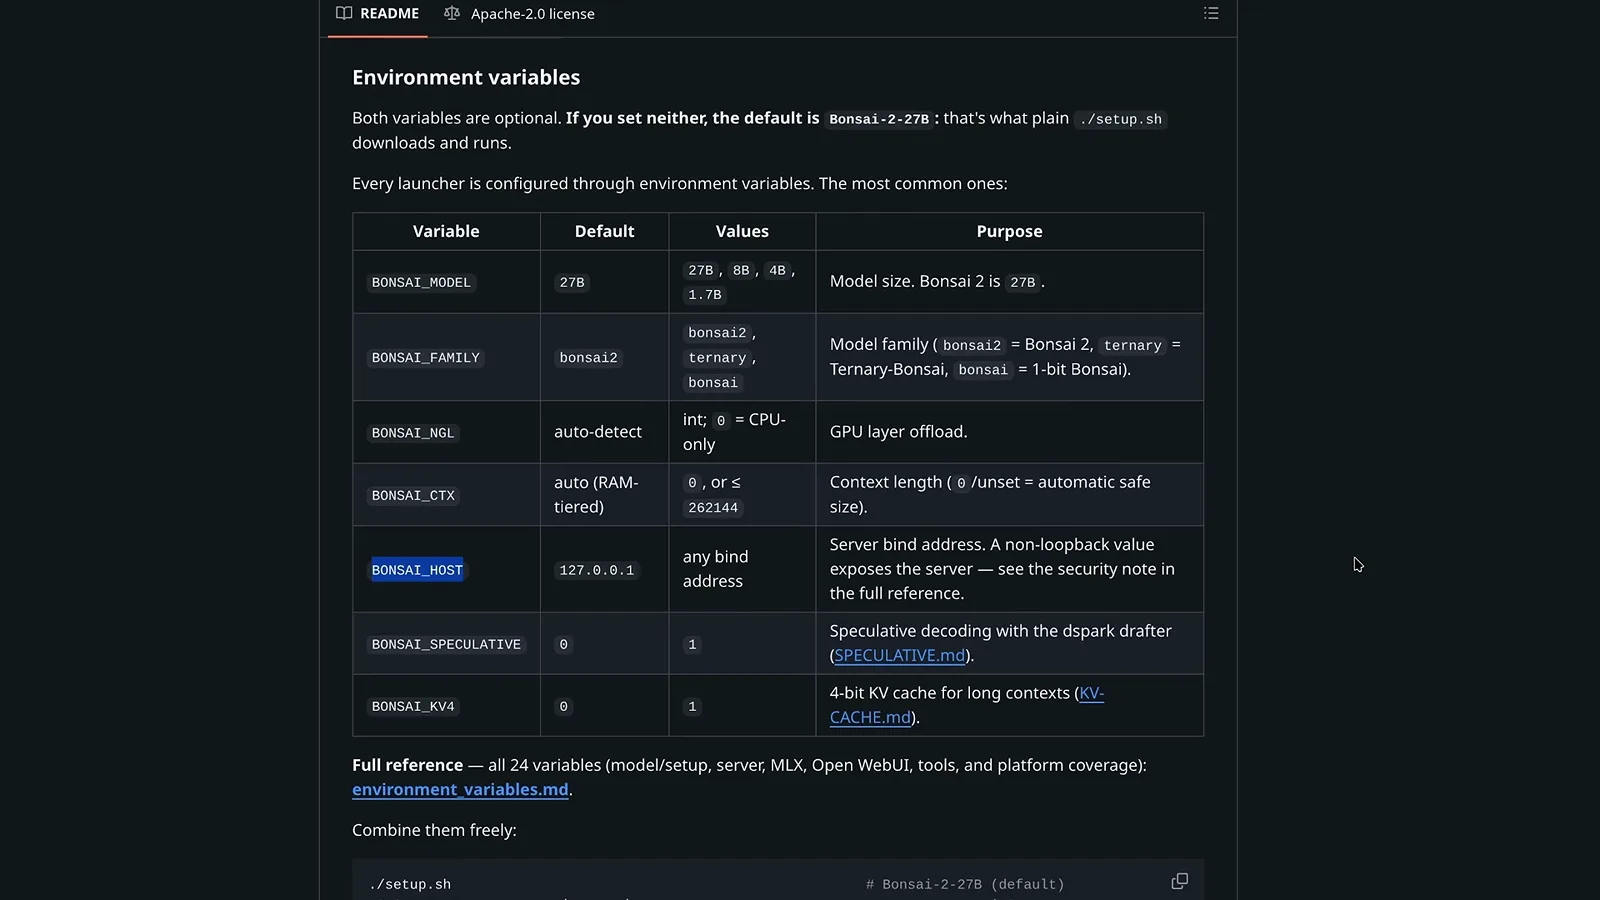Click the Full reference bold text
Image resolution: width=1600 pixels, height=900 pixels.
(407, 765)
